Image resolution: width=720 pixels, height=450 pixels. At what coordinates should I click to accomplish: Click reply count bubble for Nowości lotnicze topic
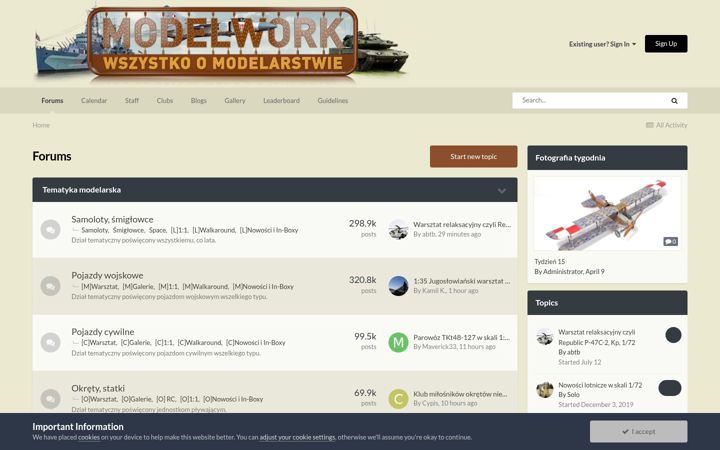(x=670, y=388)
